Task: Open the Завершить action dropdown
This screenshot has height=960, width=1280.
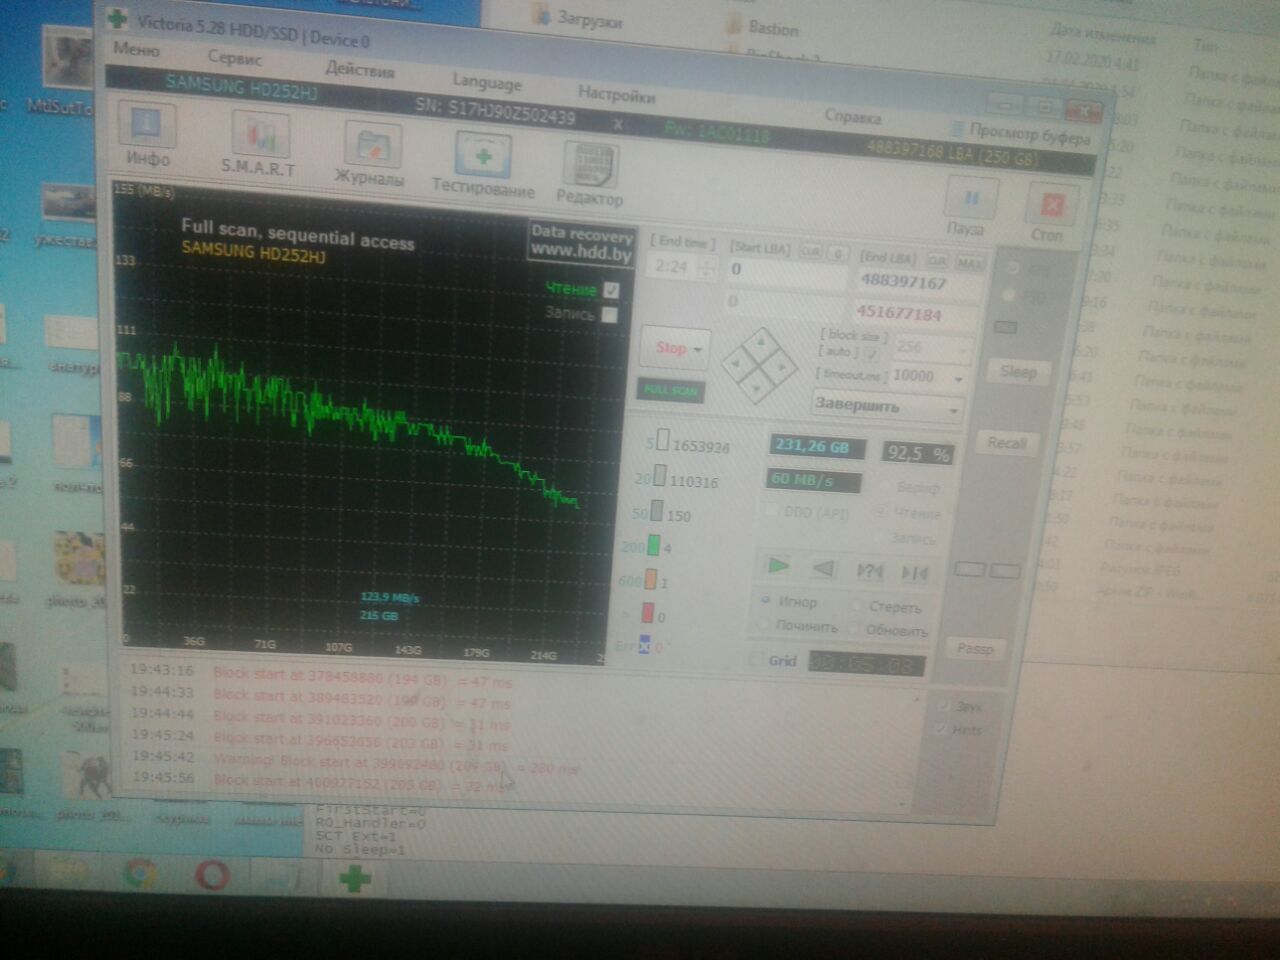Action: click(953, 410)
